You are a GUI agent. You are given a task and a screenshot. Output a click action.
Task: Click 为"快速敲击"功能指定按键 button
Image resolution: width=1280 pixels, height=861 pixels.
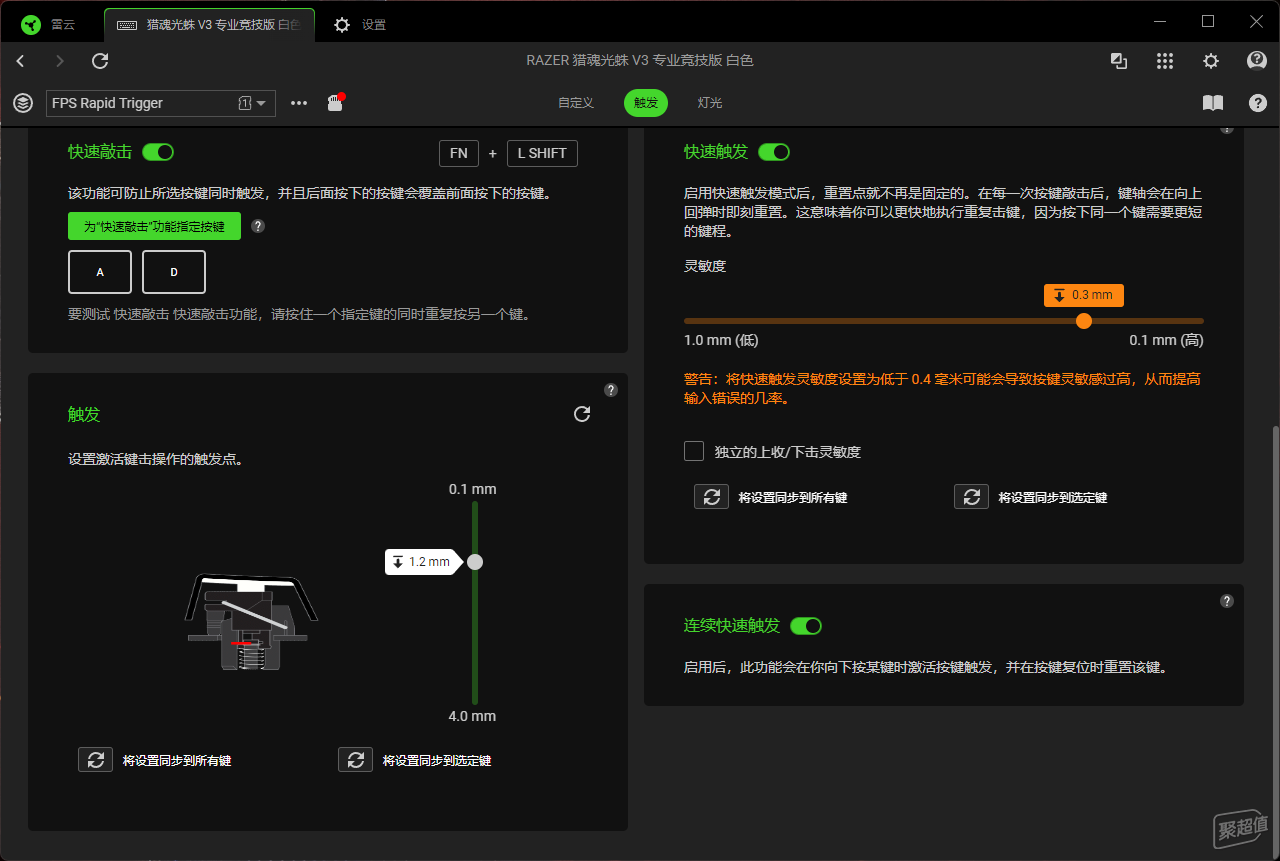[x=154, y=226]
